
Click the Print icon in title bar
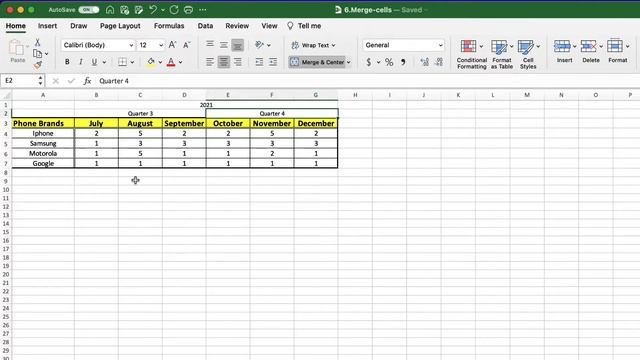click(188, 10)
